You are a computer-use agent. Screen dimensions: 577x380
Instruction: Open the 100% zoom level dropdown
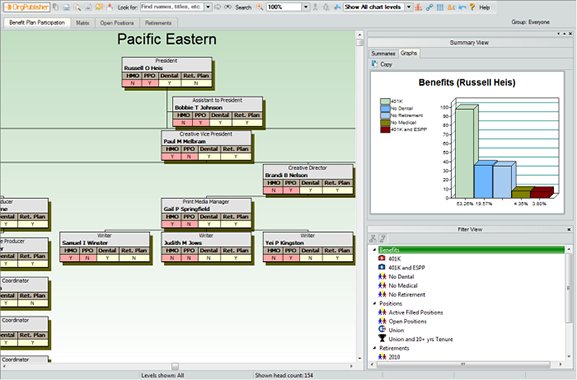pyautogui.click(x=306, y=7)
